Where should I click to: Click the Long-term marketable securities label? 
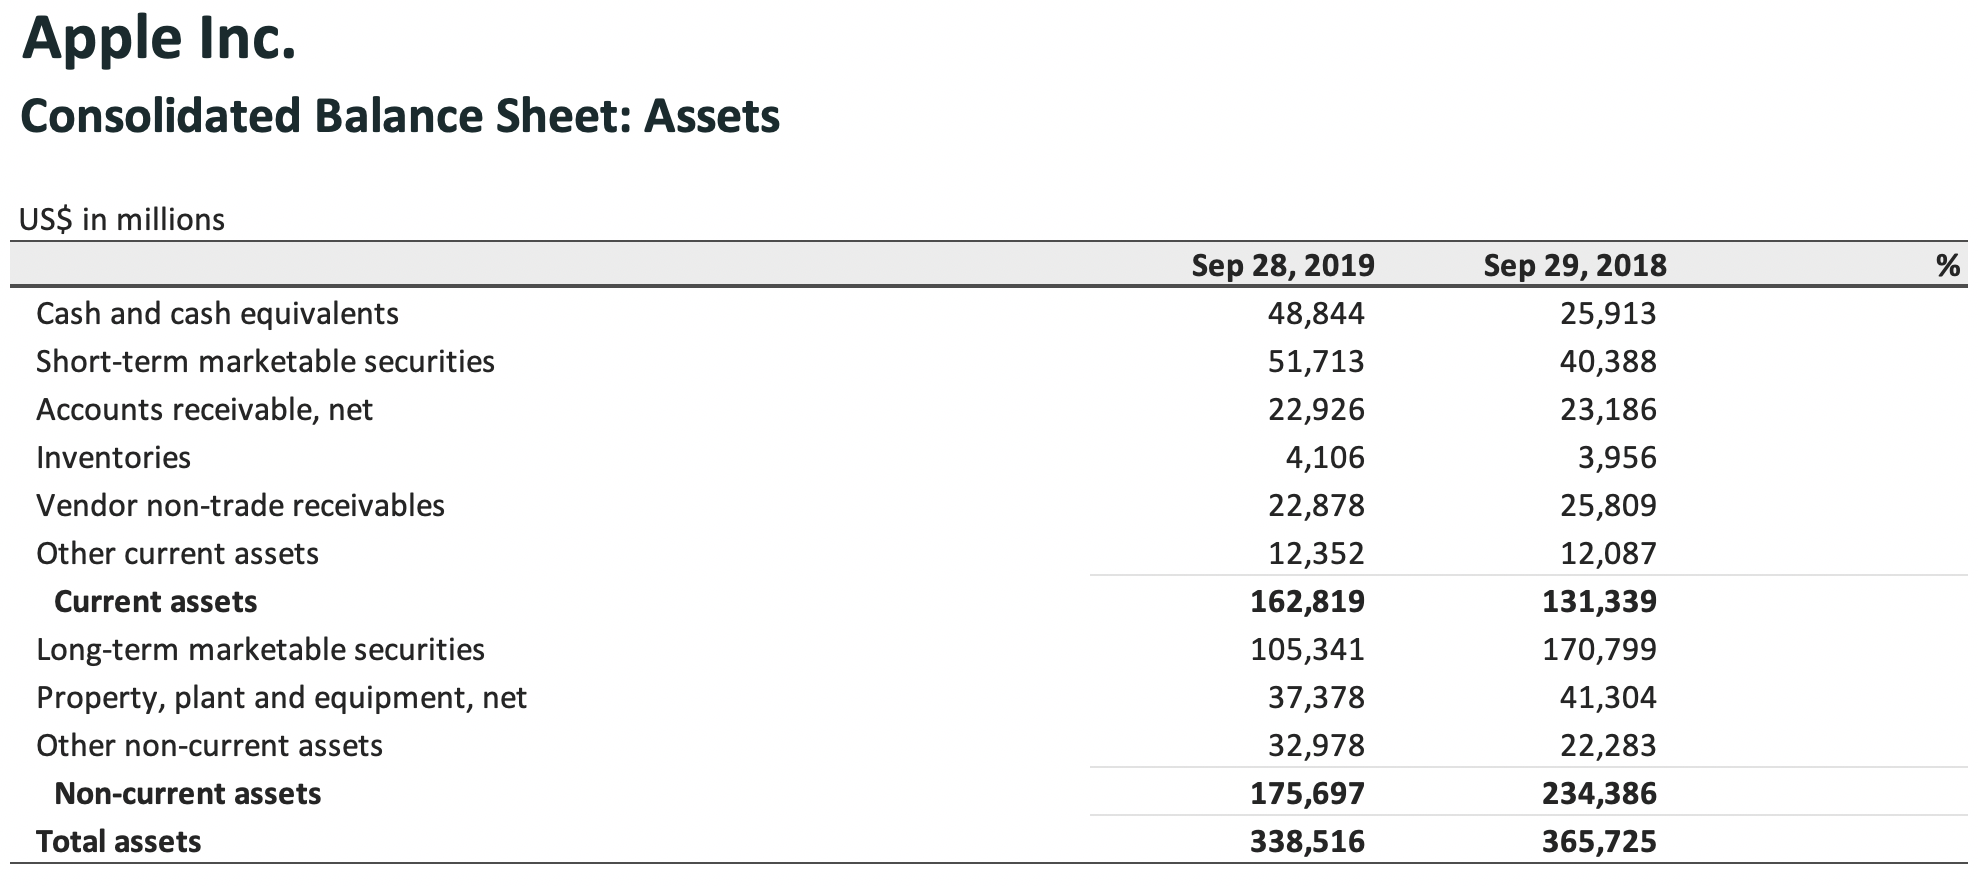click(260, 650)
